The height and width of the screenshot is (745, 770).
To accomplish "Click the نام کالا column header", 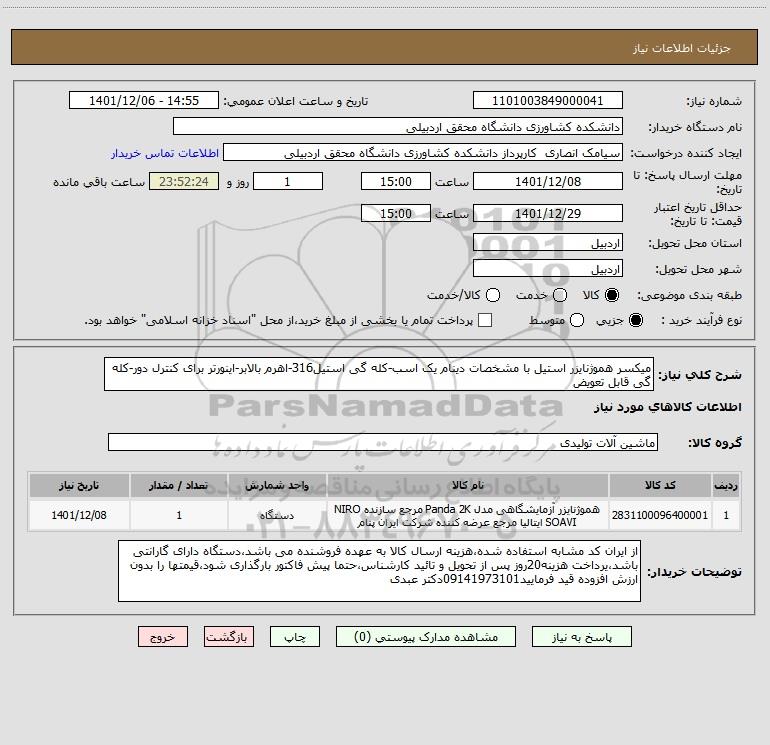I will pos(468,485).
